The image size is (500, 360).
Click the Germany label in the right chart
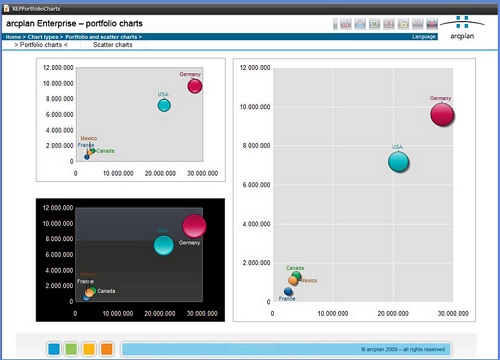pyautogui.click(x=440, y=98)
